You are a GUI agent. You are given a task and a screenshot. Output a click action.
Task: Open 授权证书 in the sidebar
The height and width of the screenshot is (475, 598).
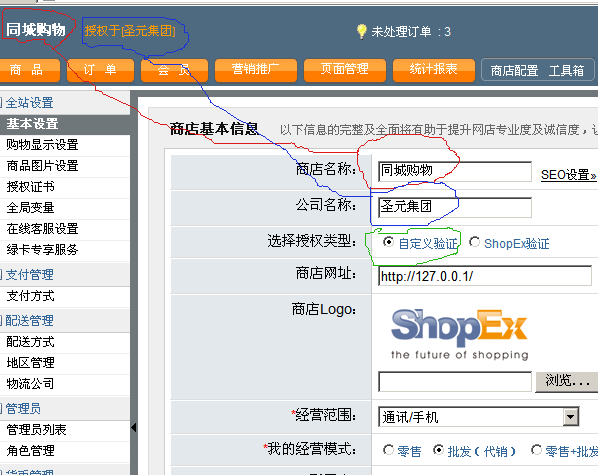tap(31, 187)
